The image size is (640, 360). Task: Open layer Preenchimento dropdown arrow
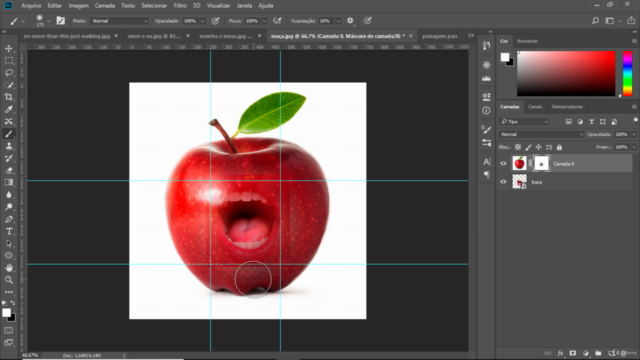[634, 147]
